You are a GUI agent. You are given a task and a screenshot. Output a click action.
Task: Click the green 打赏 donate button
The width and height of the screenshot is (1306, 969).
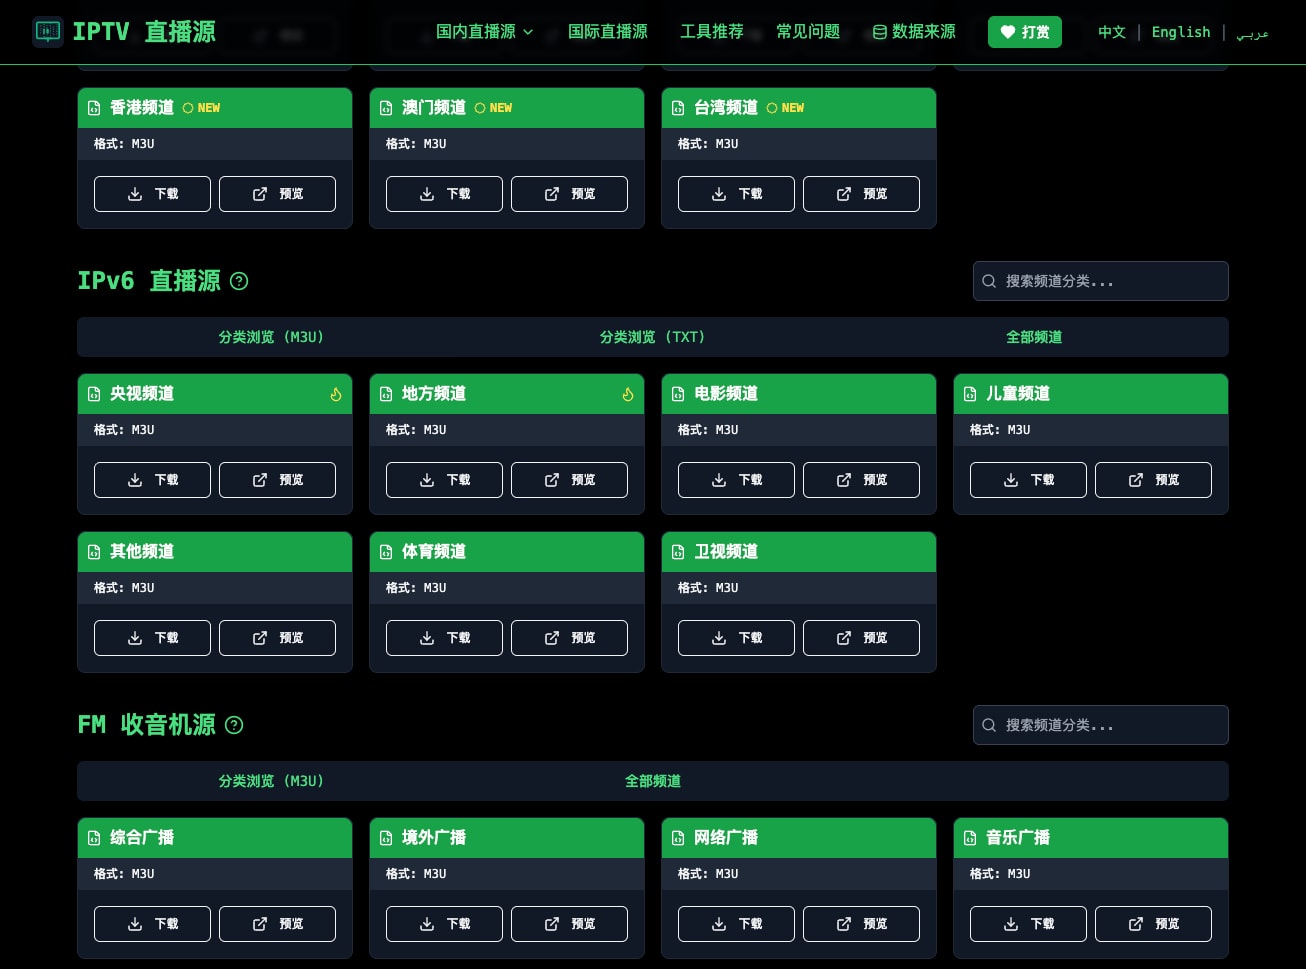tap(1025, 32)
